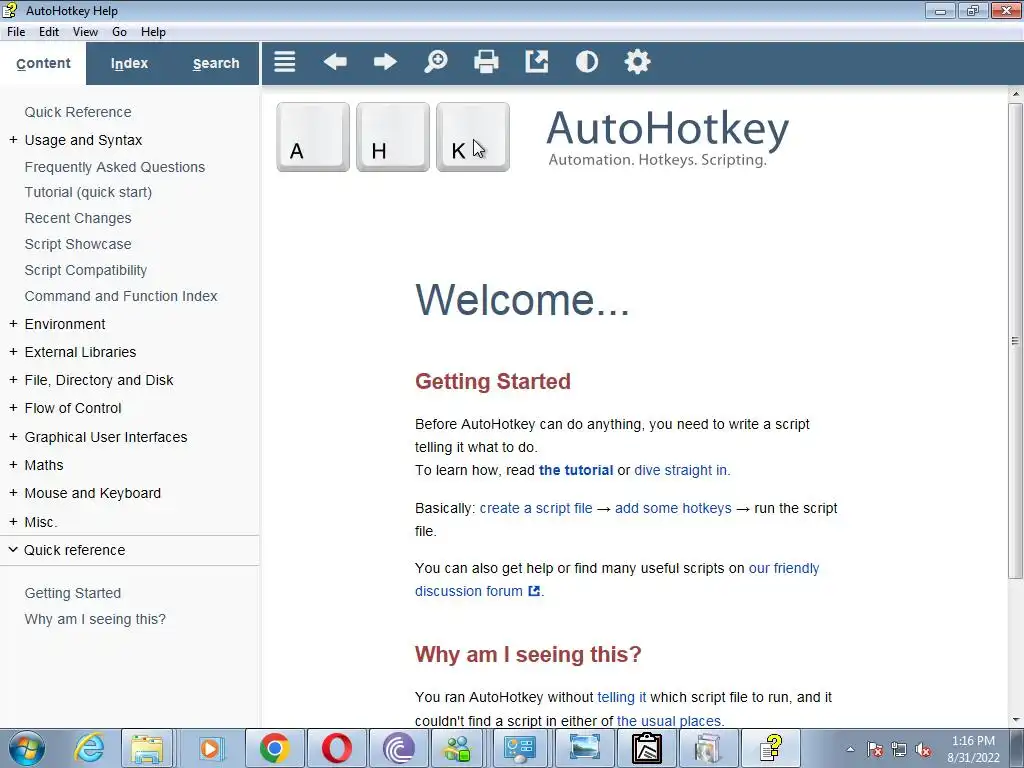Click the content vertical scrollbar thumb
The image size is (1024, 768).
point(1015,340)
